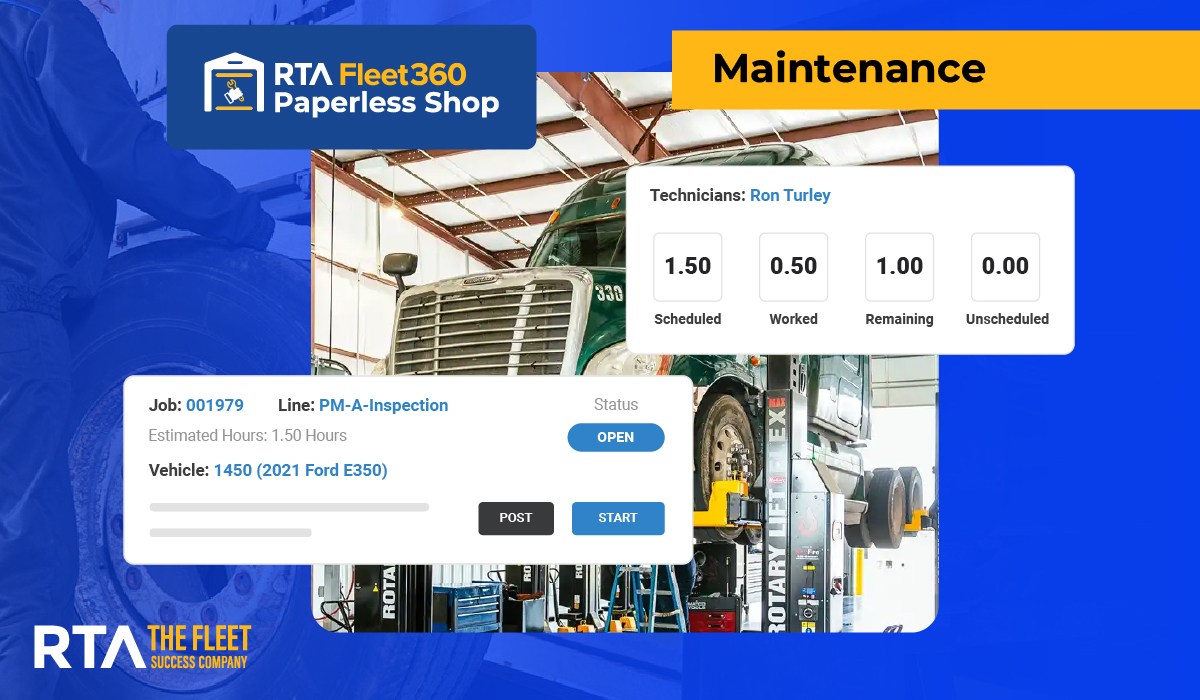
Task: Click the Remaining label
Action: 900,319
